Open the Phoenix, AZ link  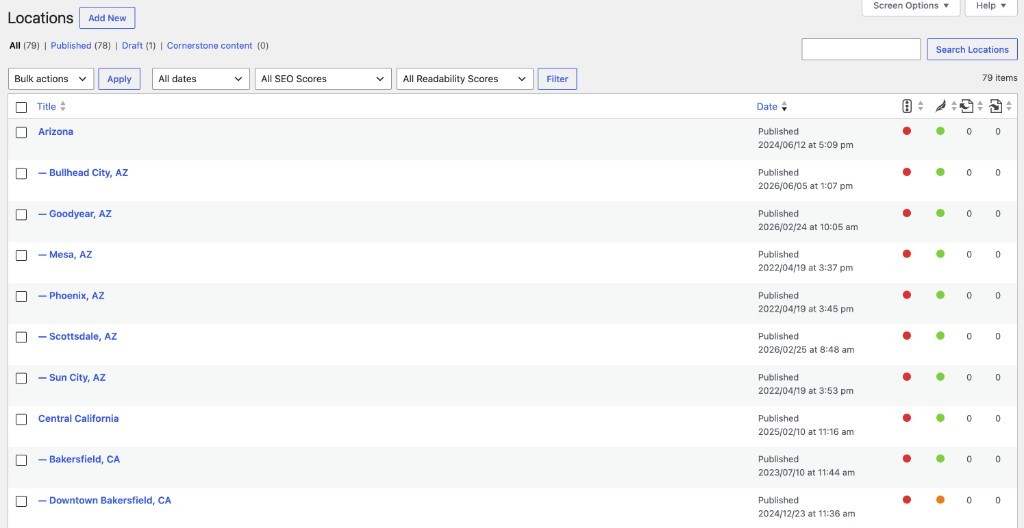(71, 295)
